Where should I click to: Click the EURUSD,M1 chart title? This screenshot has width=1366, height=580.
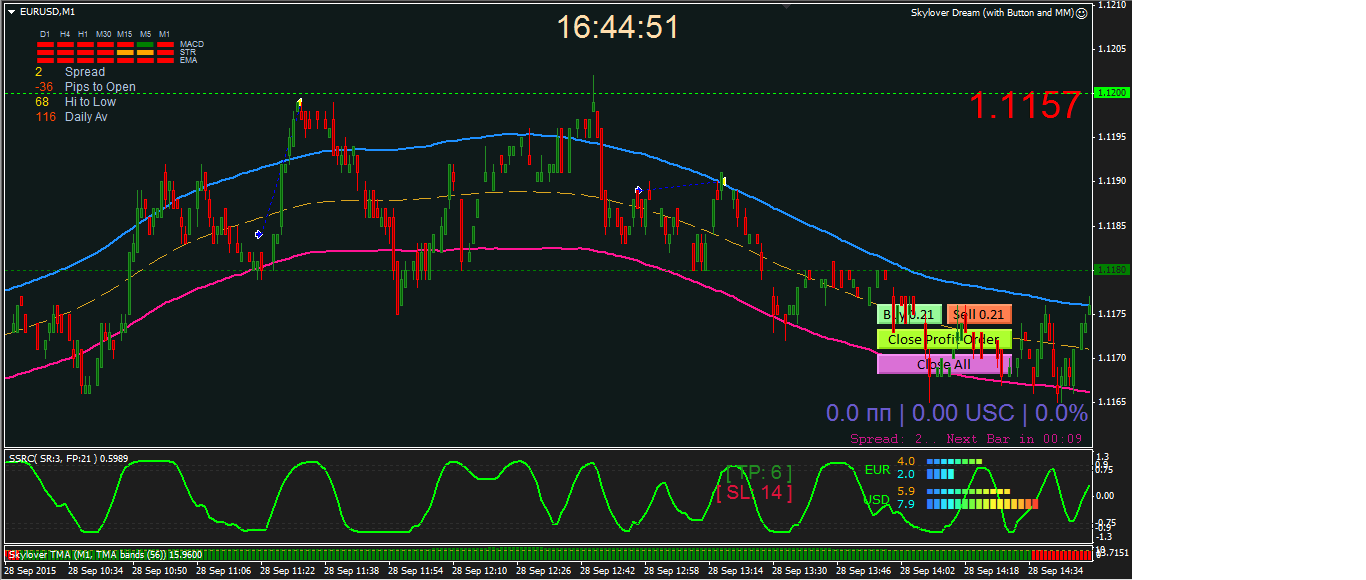pyautogui.click(x=47, y=11)
